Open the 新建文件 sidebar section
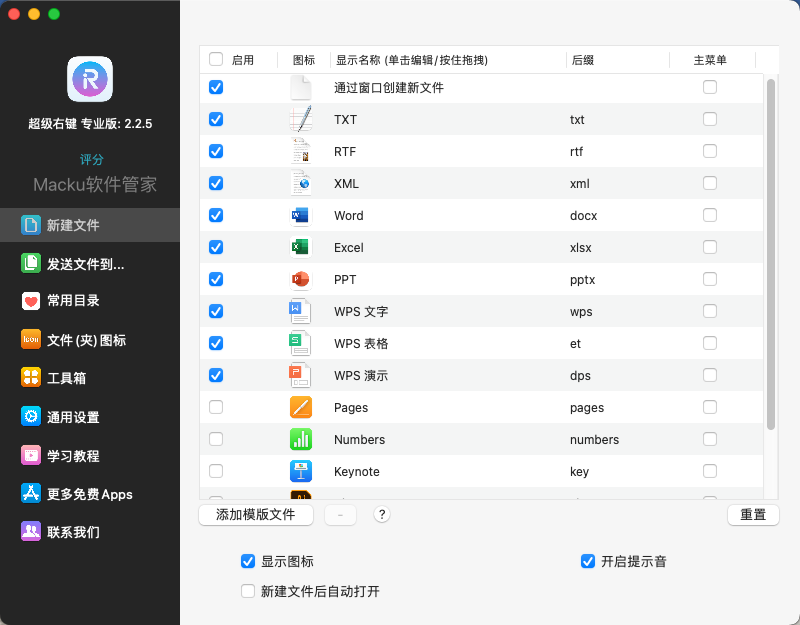Screen dimensions: 800x625 pos(90,225)
